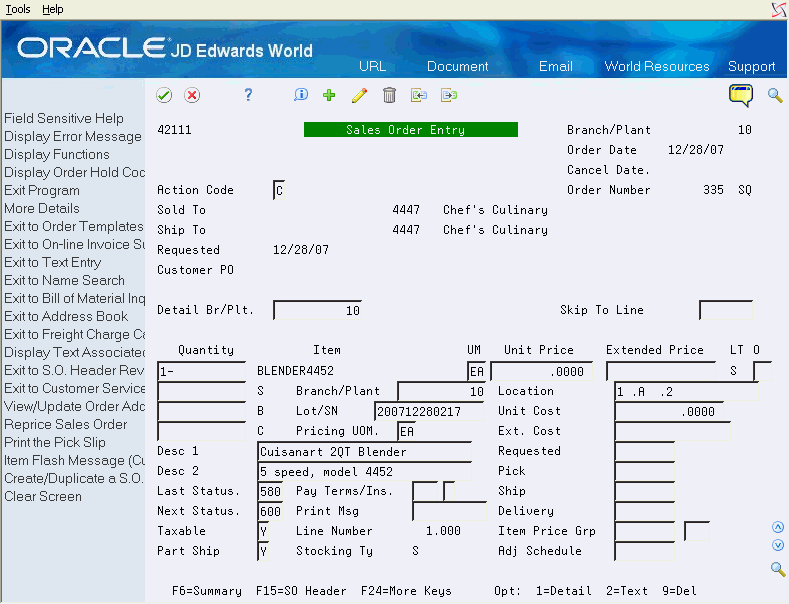Click F15=SO Header function key text

(301, 591)
